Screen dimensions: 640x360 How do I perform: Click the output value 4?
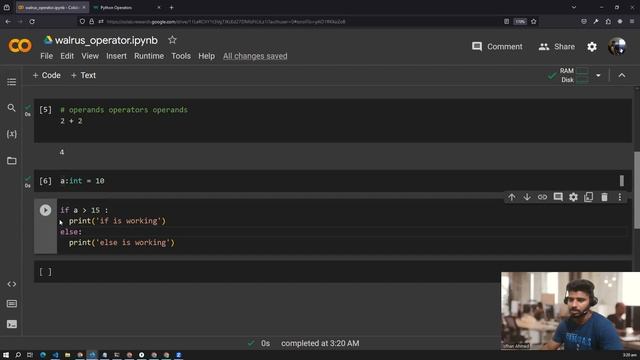(62, 152)
